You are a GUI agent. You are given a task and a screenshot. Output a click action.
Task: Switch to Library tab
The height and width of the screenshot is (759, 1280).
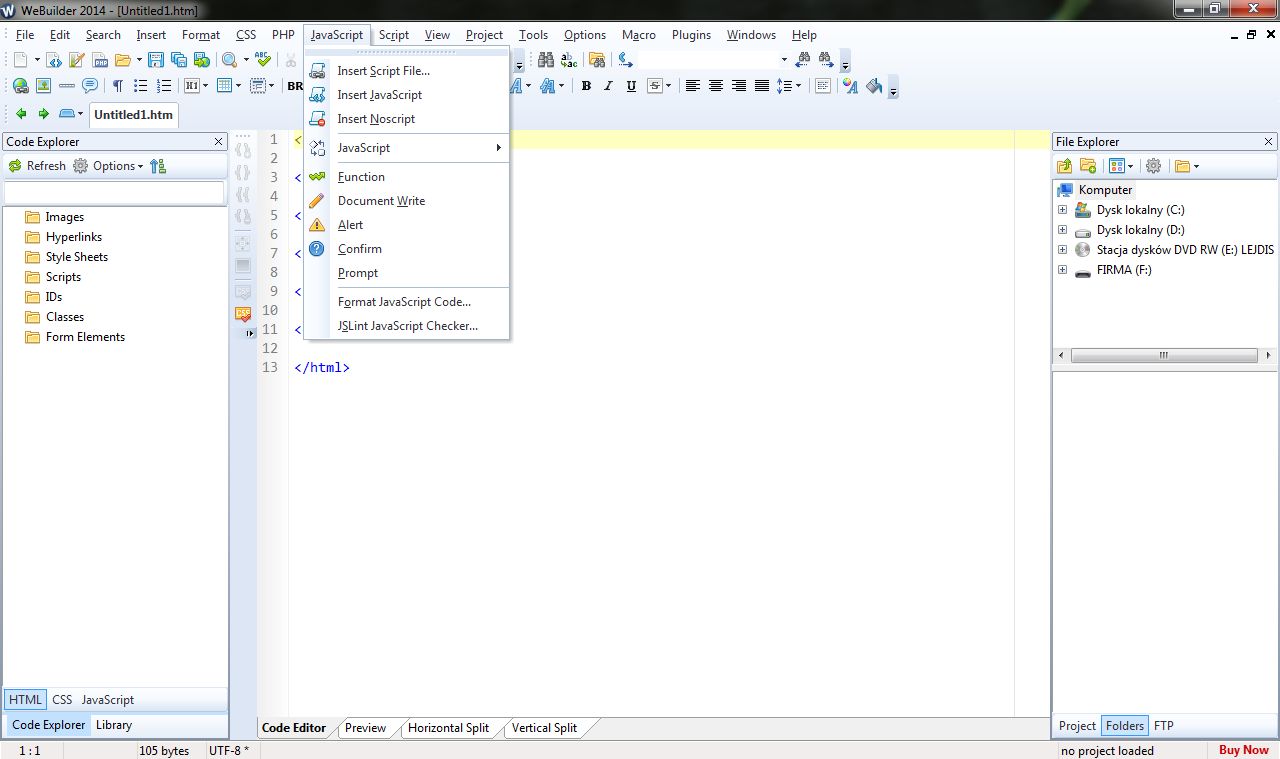click(114, 725)
